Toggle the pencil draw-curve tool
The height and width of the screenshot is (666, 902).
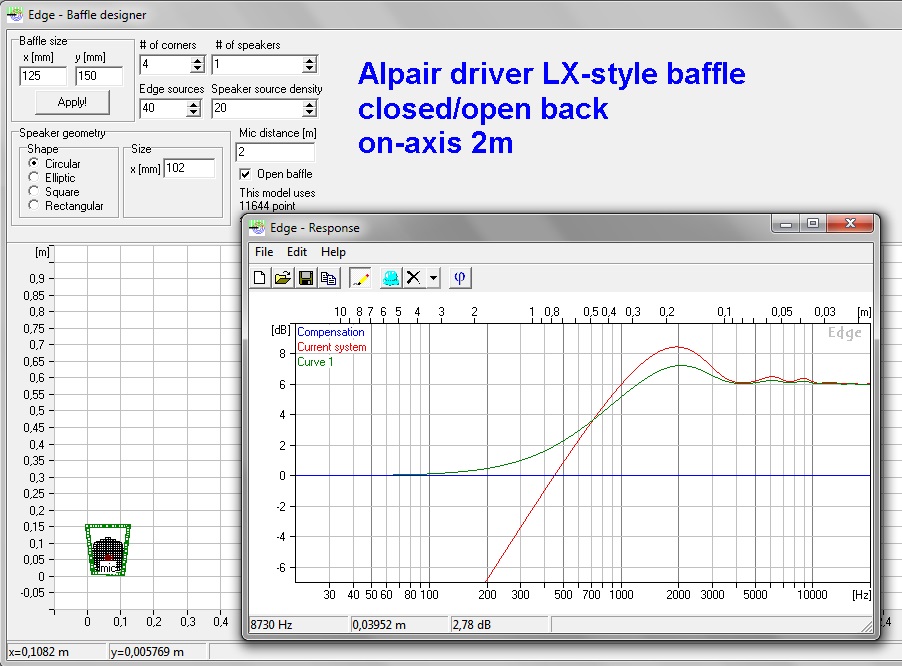(360, 278)
